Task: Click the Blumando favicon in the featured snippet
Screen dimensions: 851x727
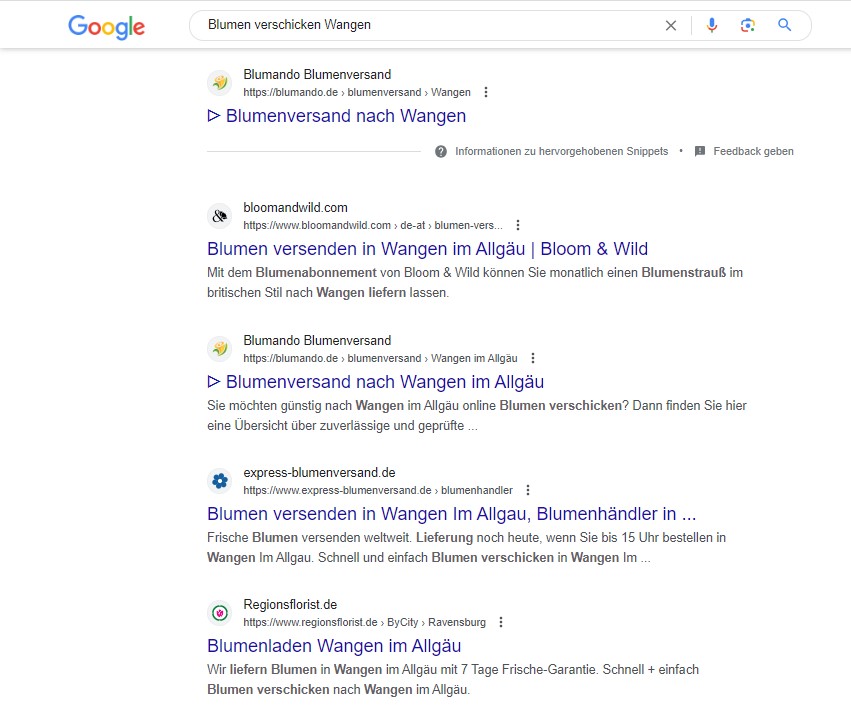Action: 219,83
